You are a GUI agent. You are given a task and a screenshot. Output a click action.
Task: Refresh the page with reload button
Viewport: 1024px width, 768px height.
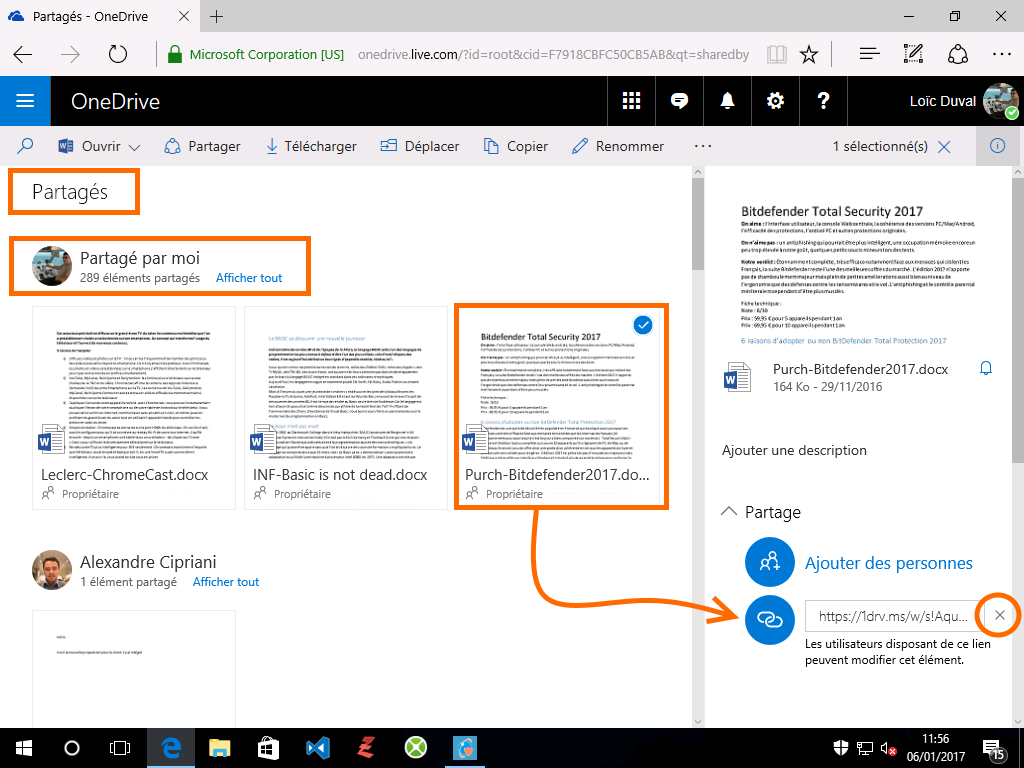click(118, 55)
